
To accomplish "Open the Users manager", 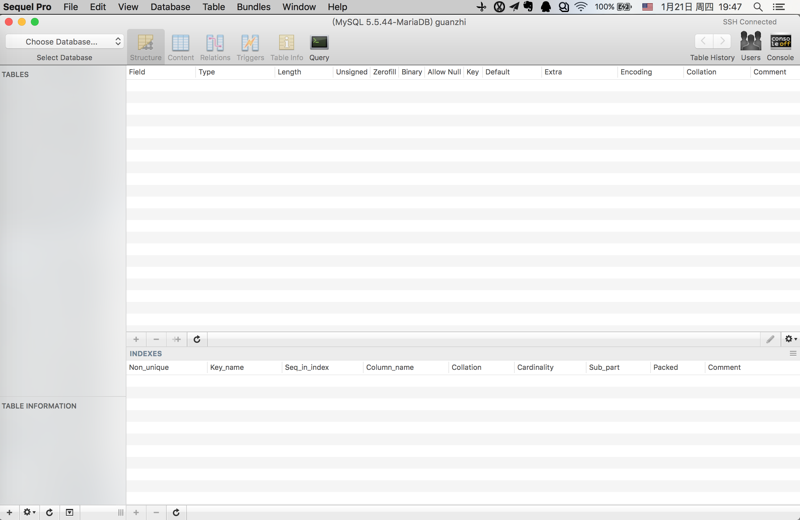I will (751, 46).
